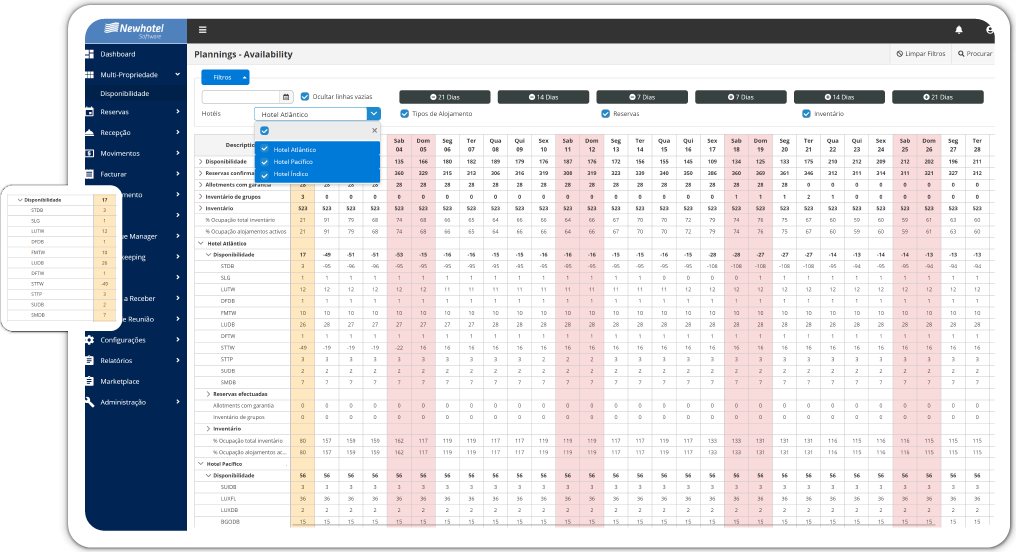Select the LUXFL row under Hotel Pacífico
This screenshot has width=1016, height=552.
(x=228, y=499)
